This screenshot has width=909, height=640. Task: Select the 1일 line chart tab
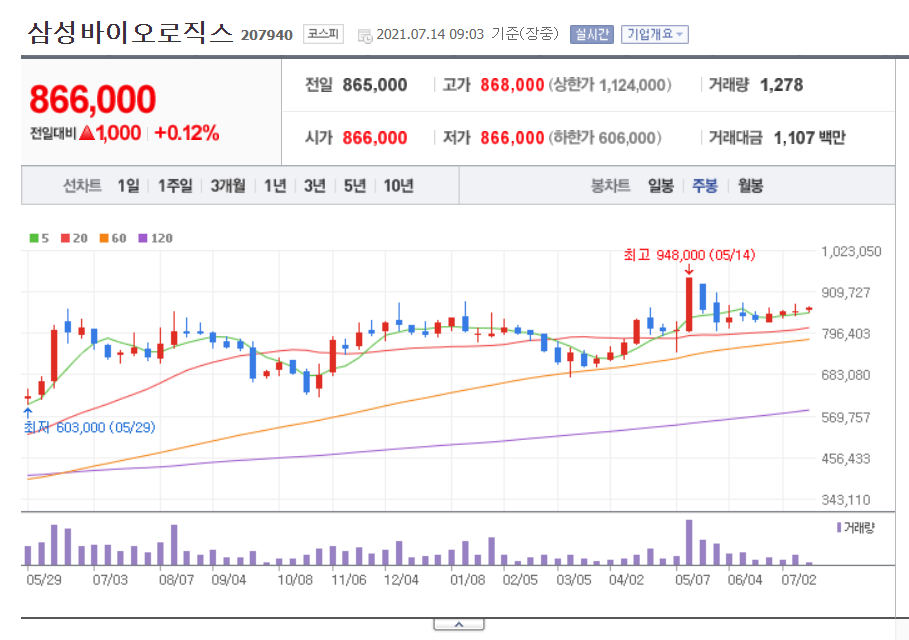coord(128,186)
